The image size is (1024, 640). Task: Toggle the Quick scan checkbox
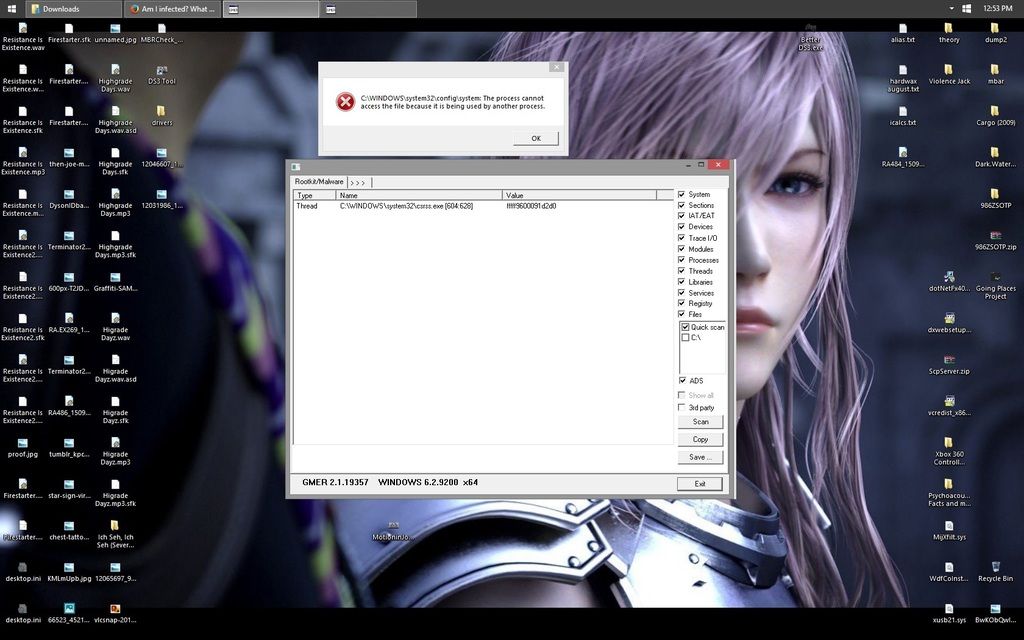[685, 327]
